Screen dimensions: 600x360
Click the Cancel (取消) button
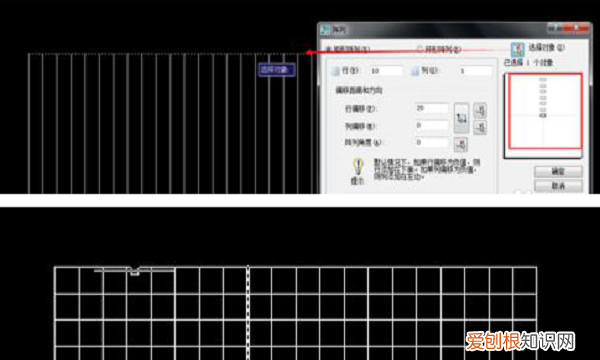pyautogui.click(x=558, y=186)
